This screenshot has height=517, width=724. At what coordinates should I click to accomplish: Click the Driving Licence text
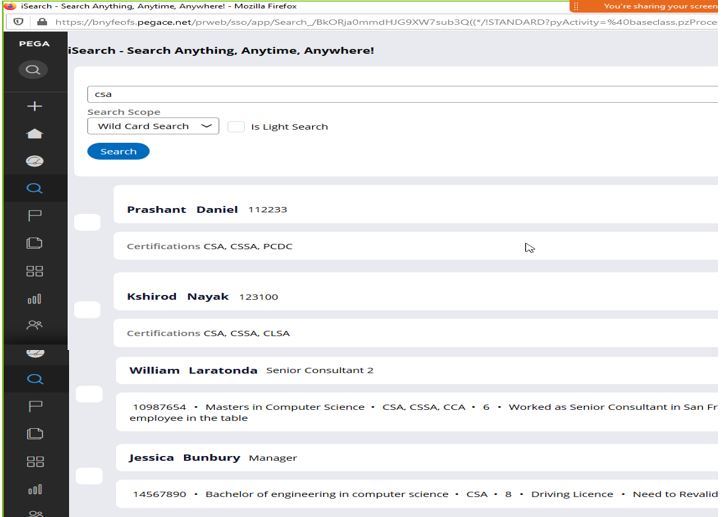tap(572, 494)
